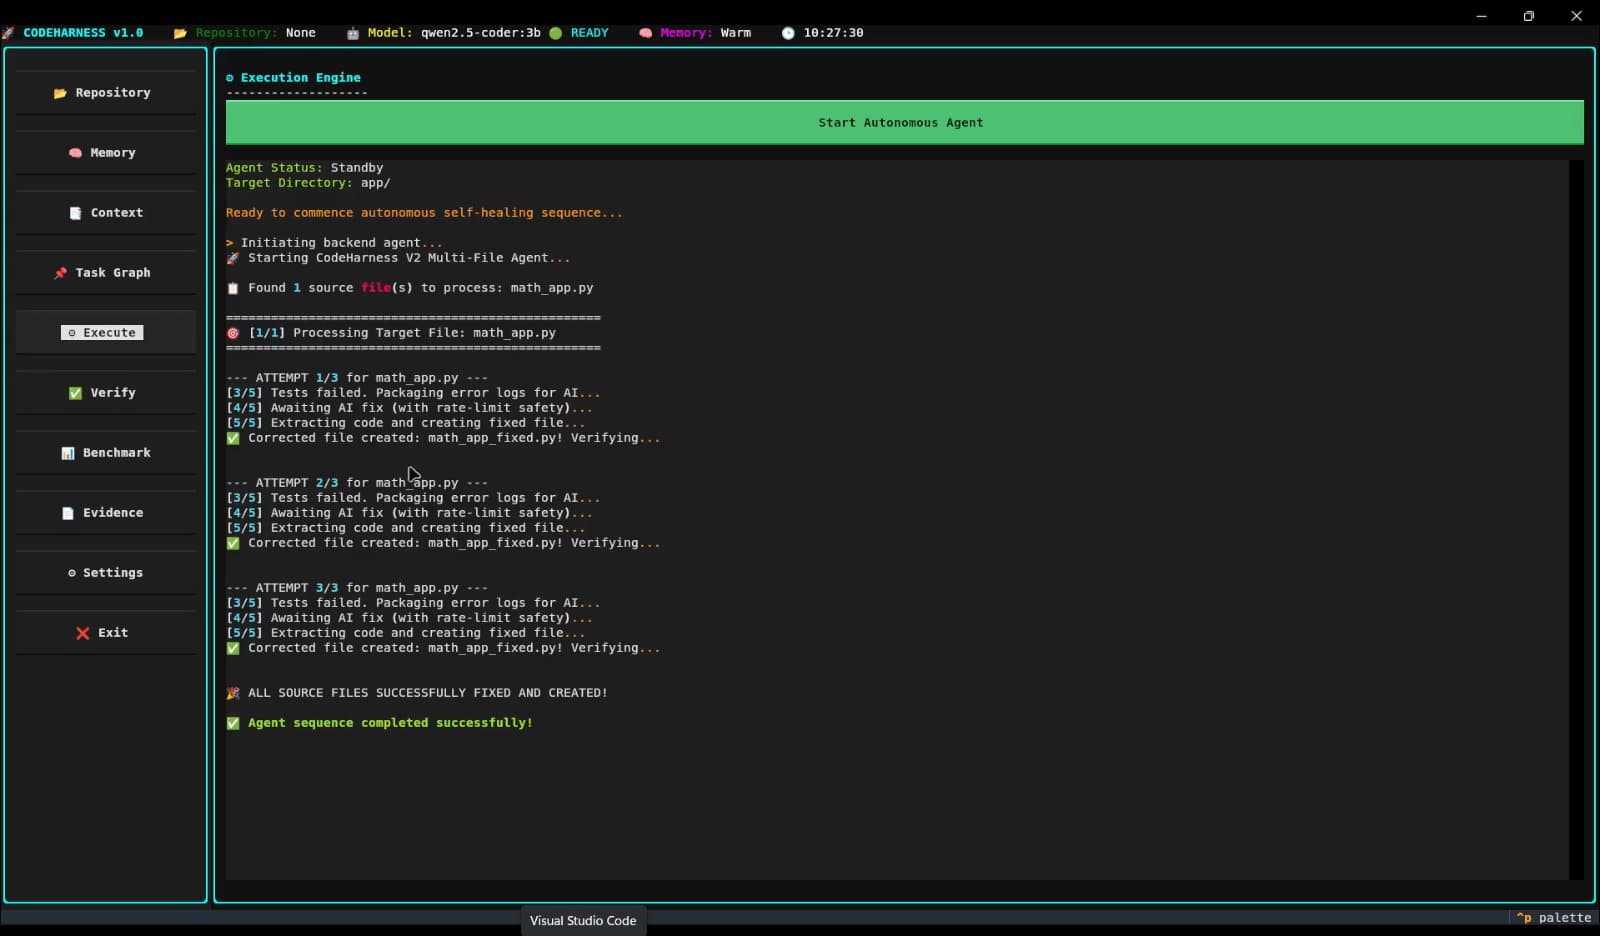Click the gear icon beside Execute
This screenshot has width=1600, height=936.
[x=71, y=333]
